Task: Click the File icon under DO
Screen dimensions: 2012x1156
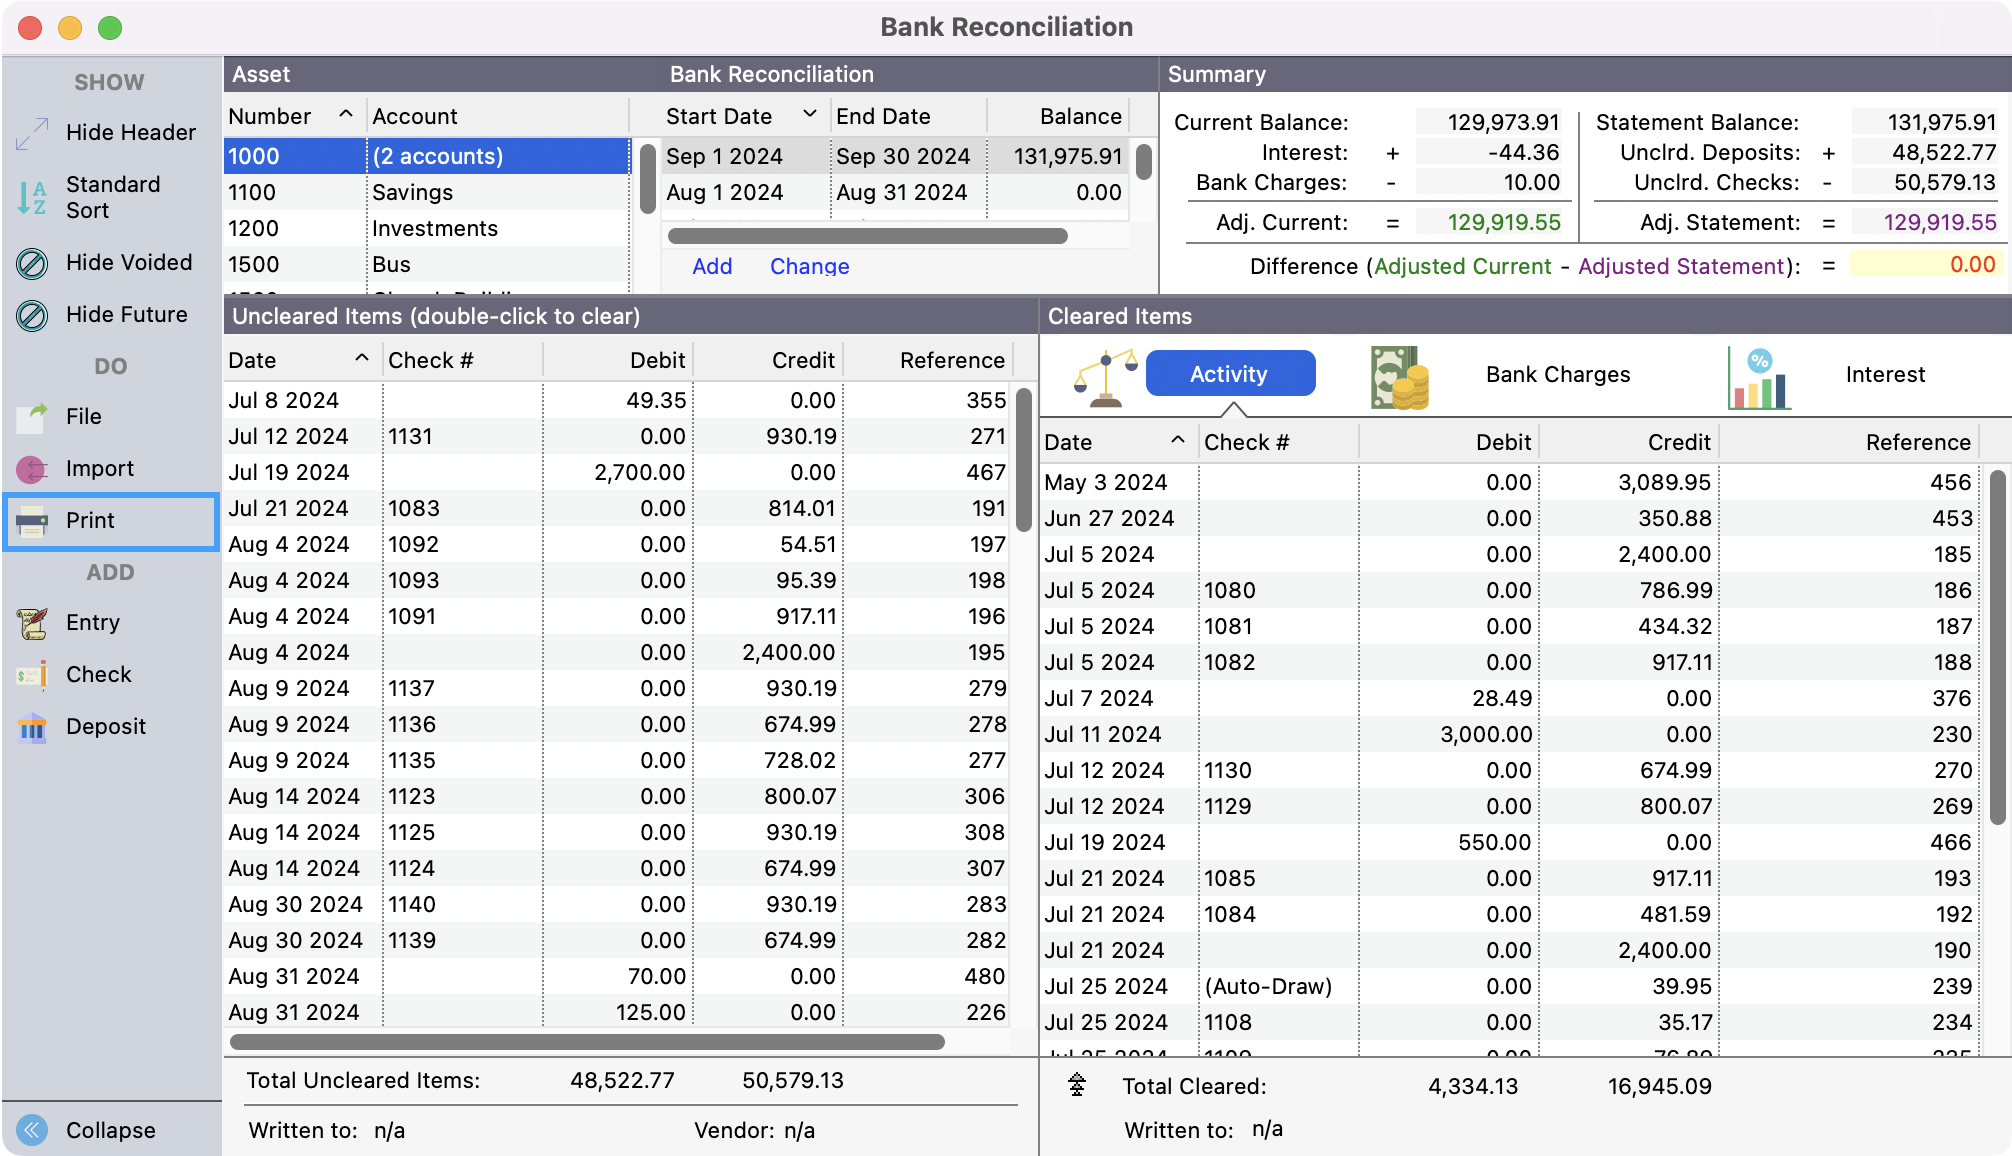Action: [x=32, y=417]
